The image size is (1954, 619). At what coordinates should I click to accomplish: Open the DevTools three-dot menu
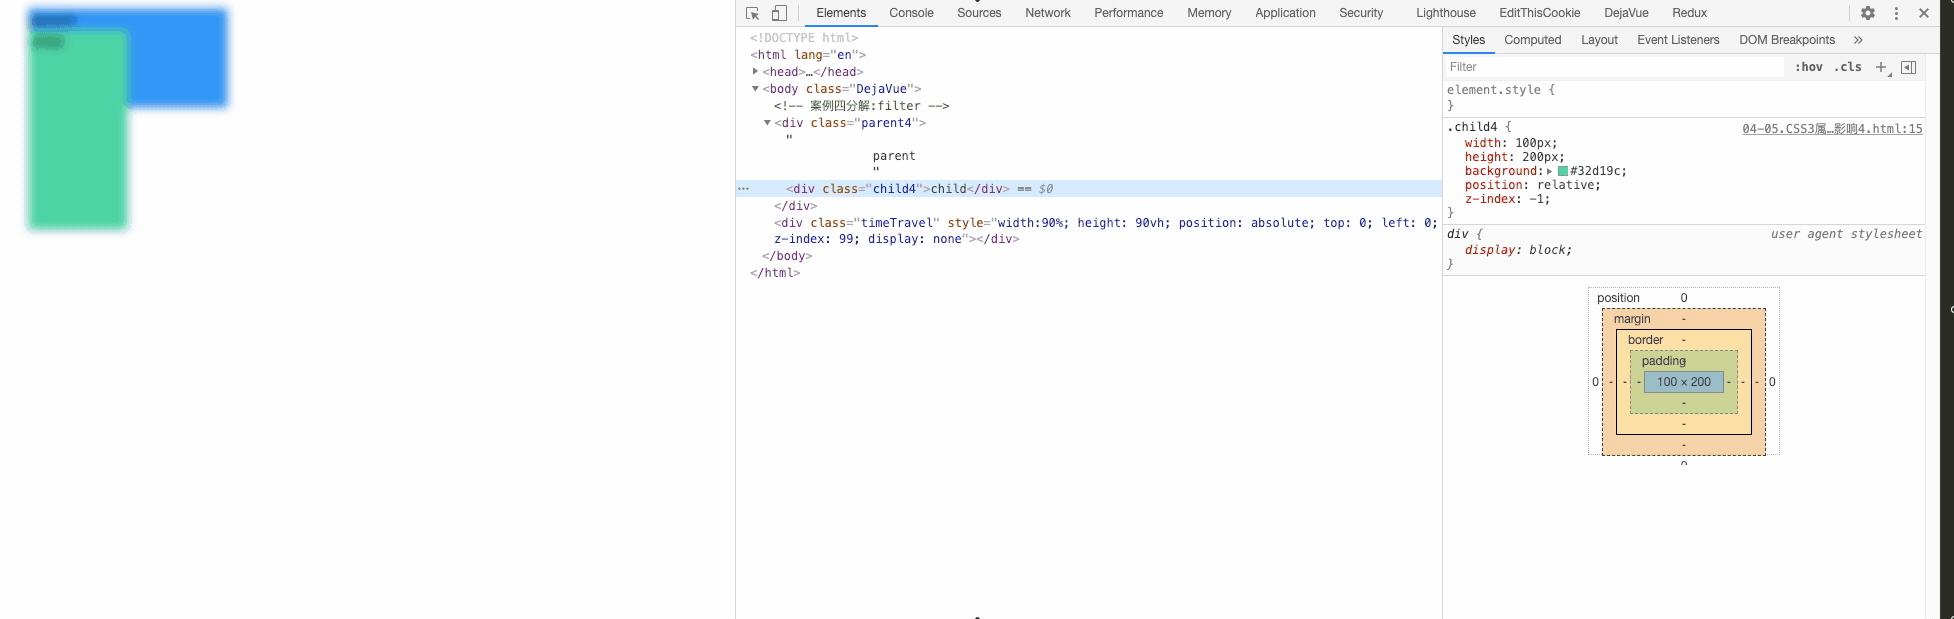[1896, 13]
